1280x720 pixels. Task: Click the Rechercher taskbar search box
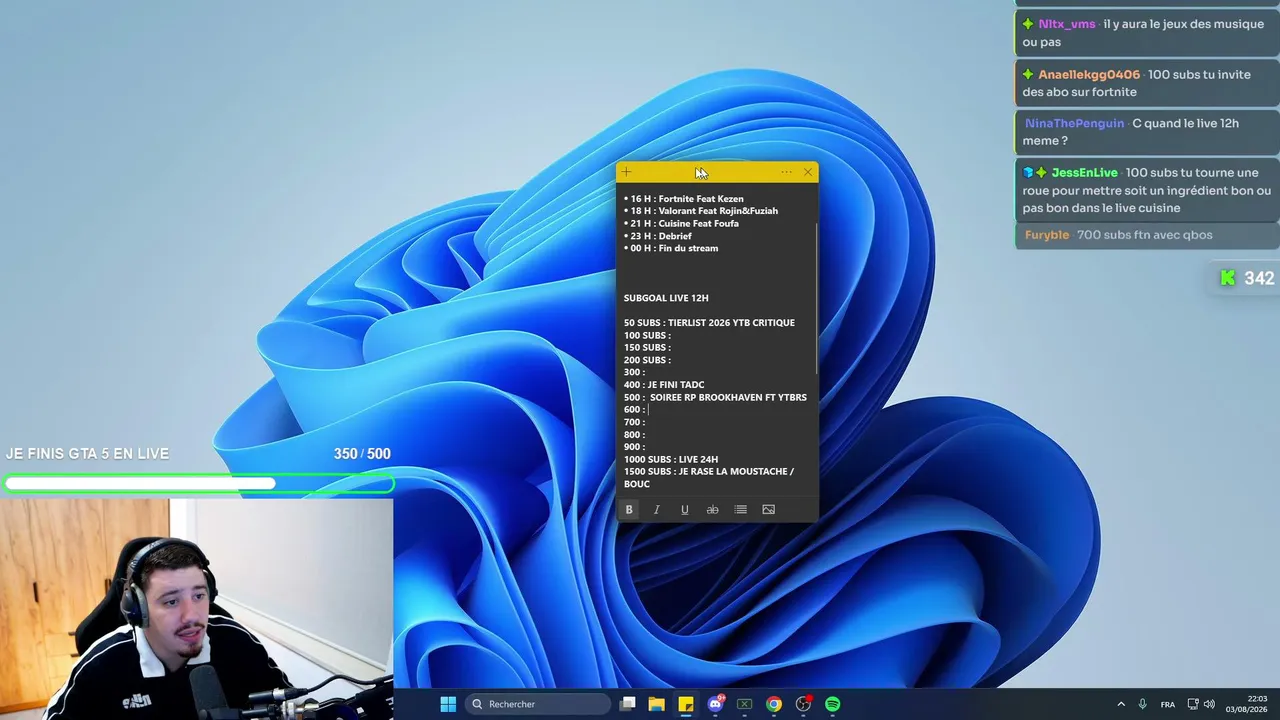pos(539,704)
